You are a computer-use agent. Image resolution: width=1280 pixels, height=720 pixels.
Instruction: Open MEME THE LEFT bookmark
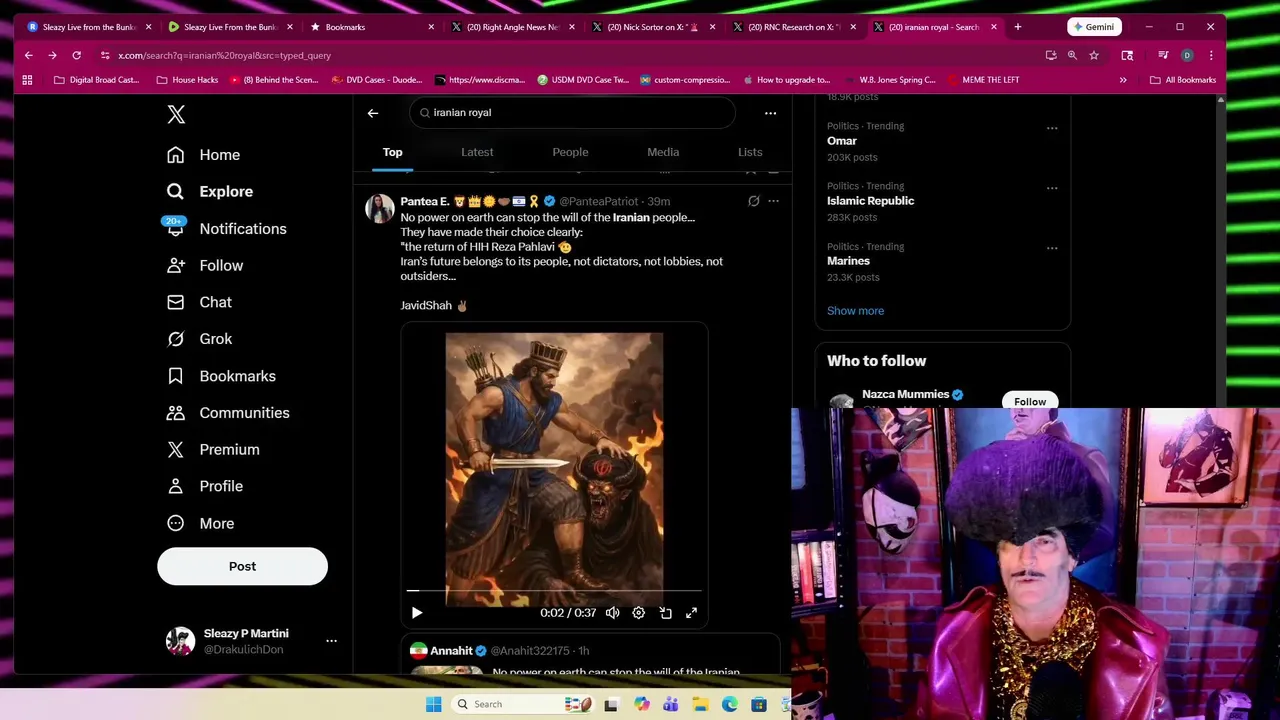click(984, 80)
